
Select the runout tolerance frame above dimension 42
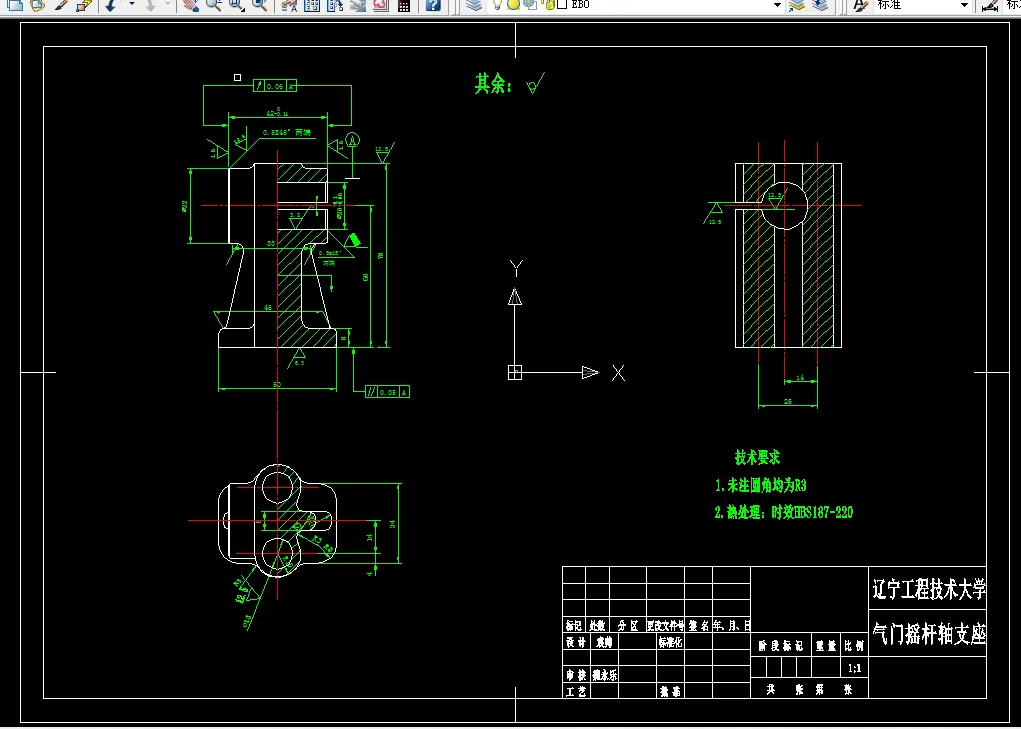pos(275,86)
